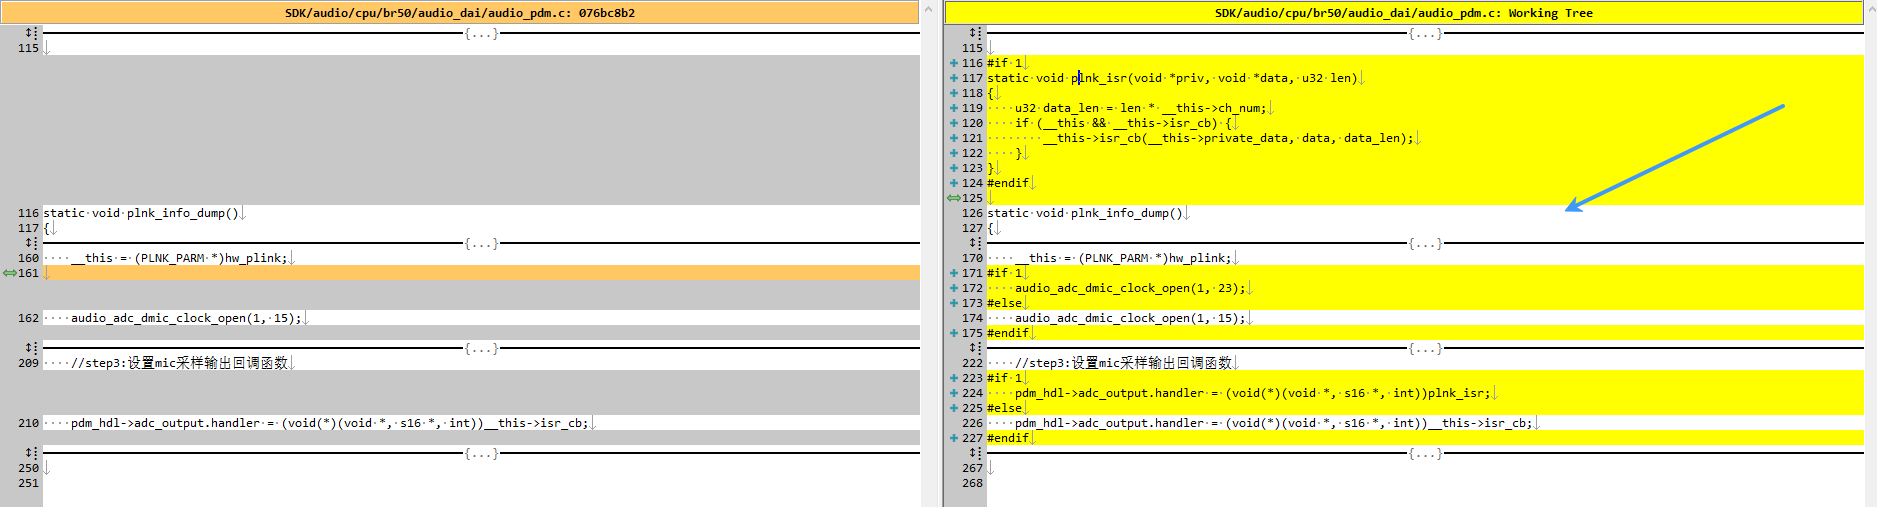Click the plus marker beside line 173 #else
The height and width of the screenshot is (507, 1877).
coord(954,303)
